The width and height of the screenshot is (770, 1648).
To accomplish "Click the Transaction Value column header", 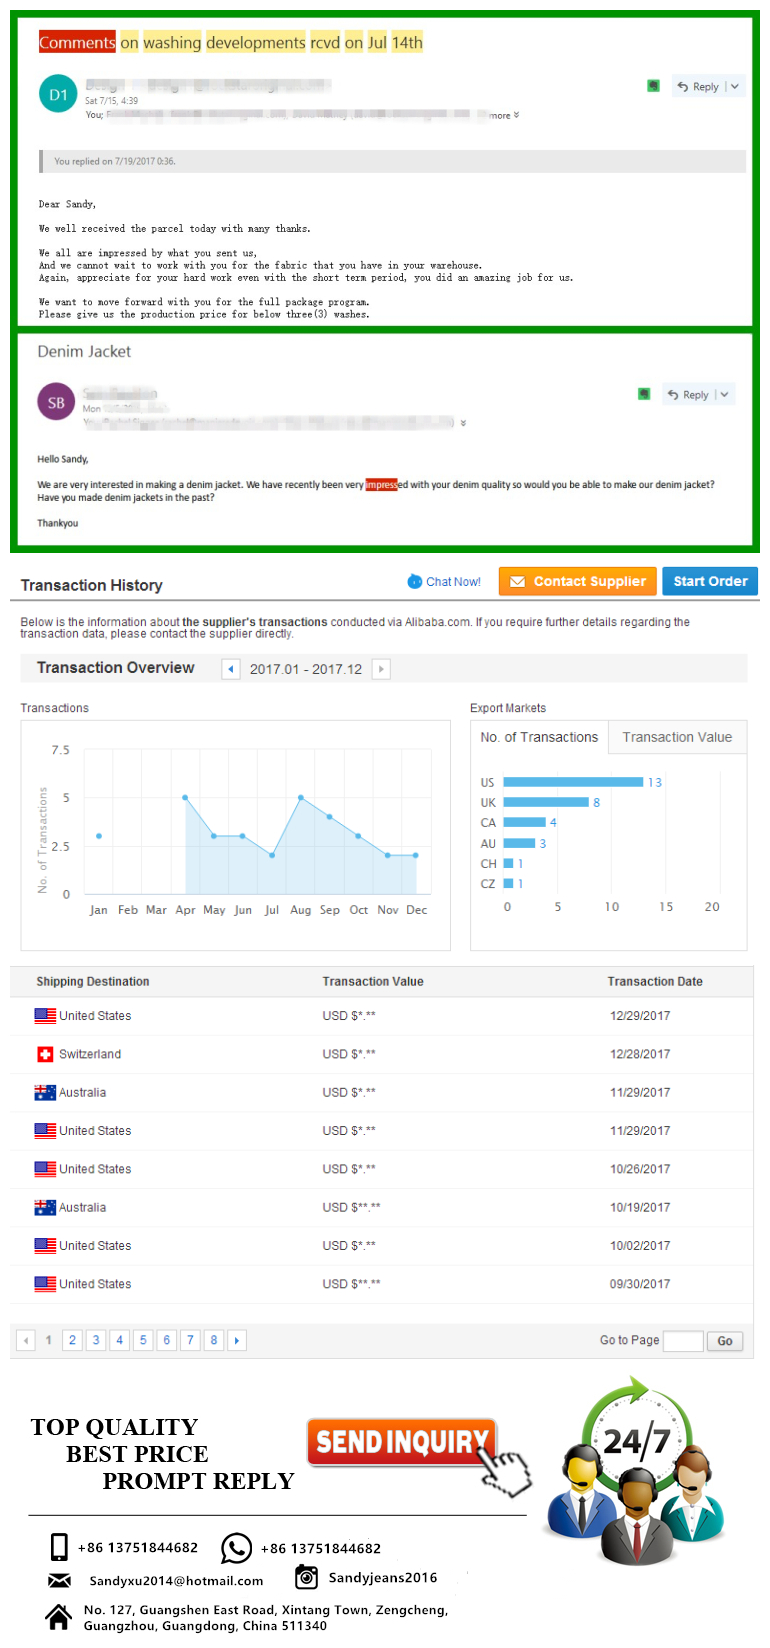I will click(x=373, y=982).
